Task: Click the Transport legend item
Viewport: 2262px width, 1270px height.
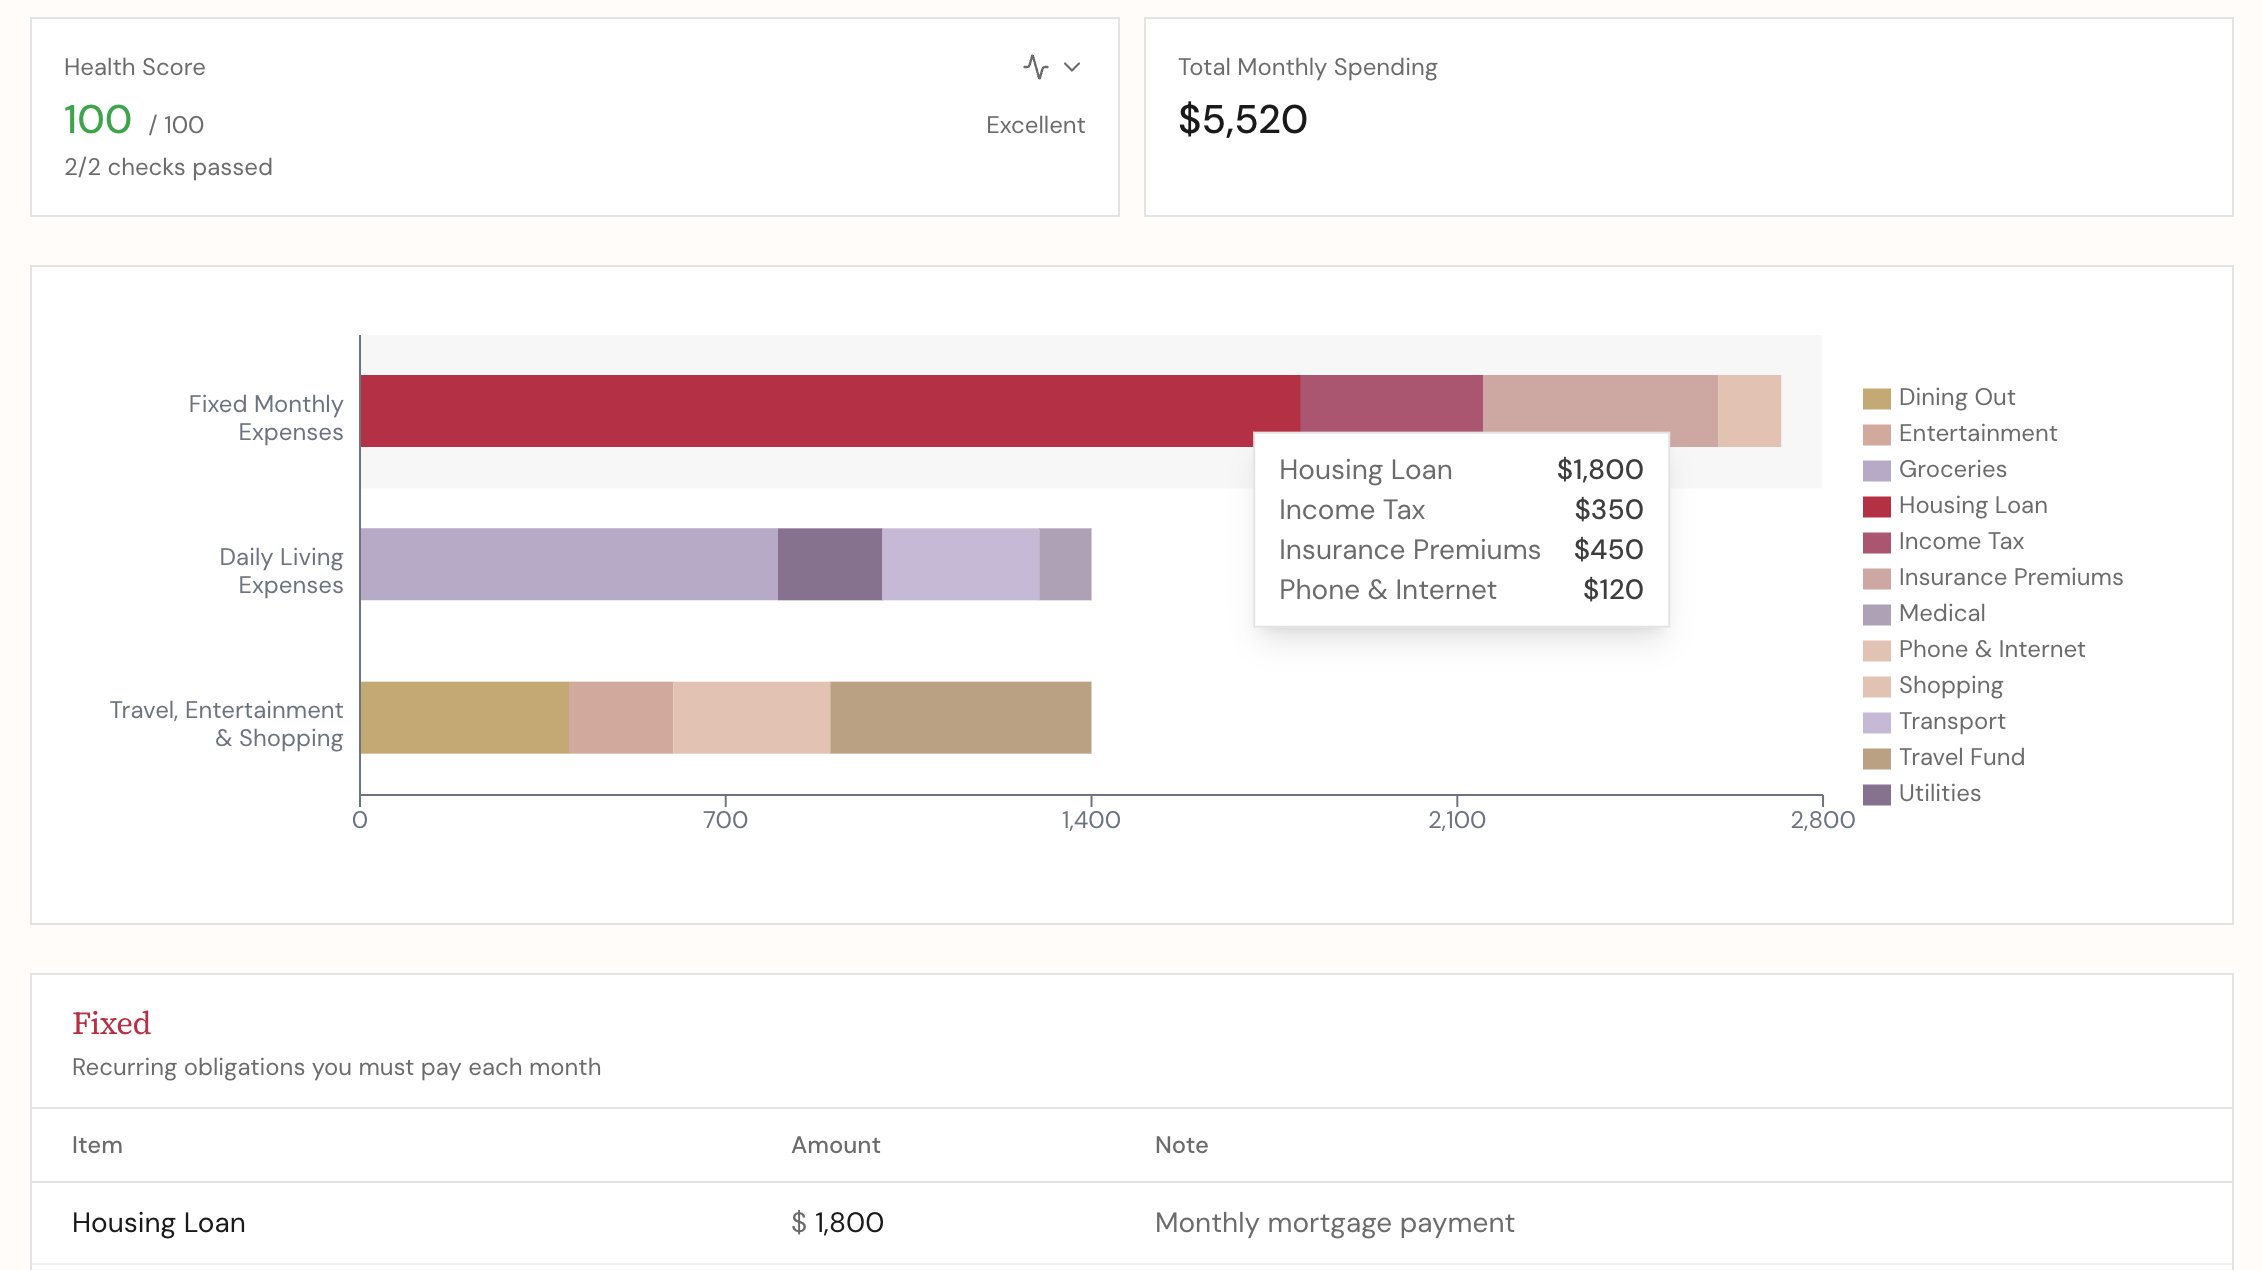Action: [x=1951, y=721]
